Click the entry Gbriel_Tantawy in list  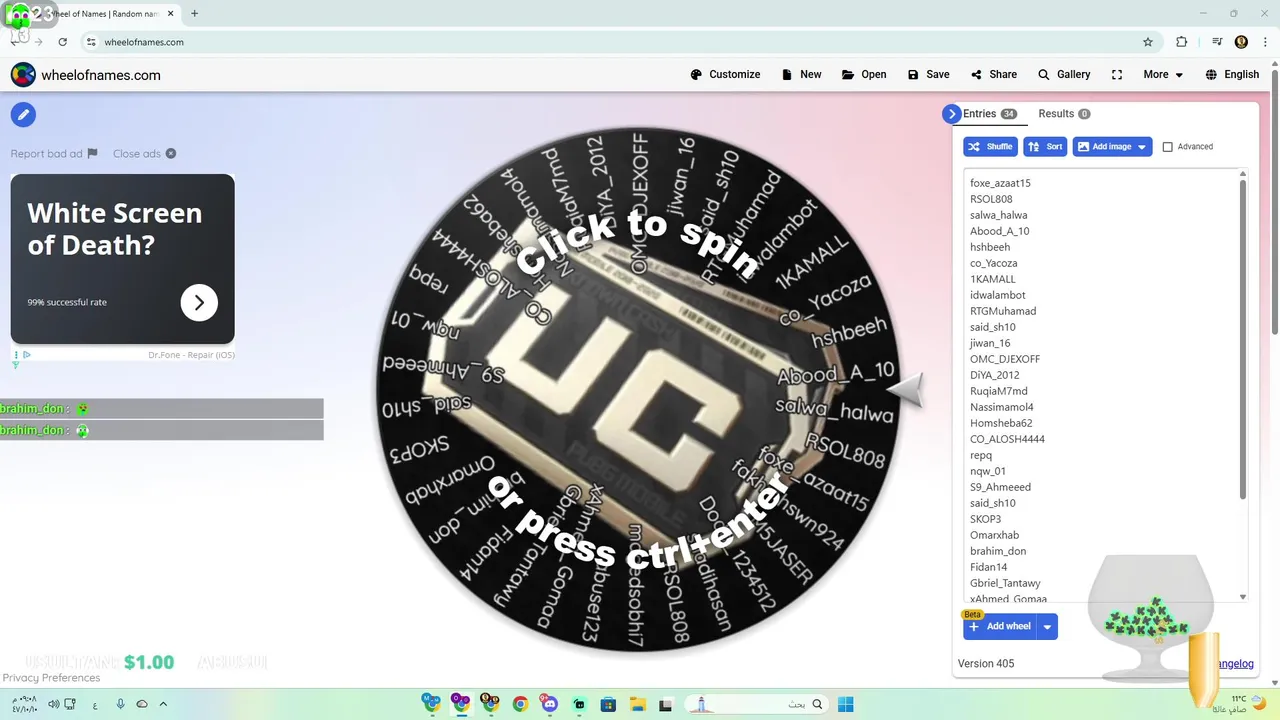pyautogui.click(x=1005, y=583)
